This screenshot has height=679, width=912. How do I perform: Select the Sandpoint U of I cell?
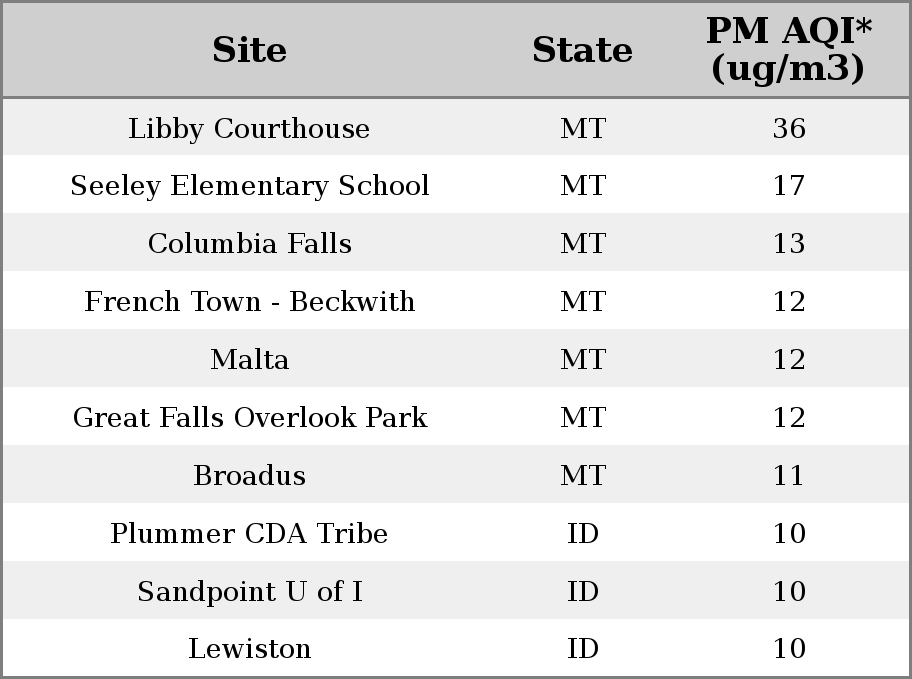[250, 592]
